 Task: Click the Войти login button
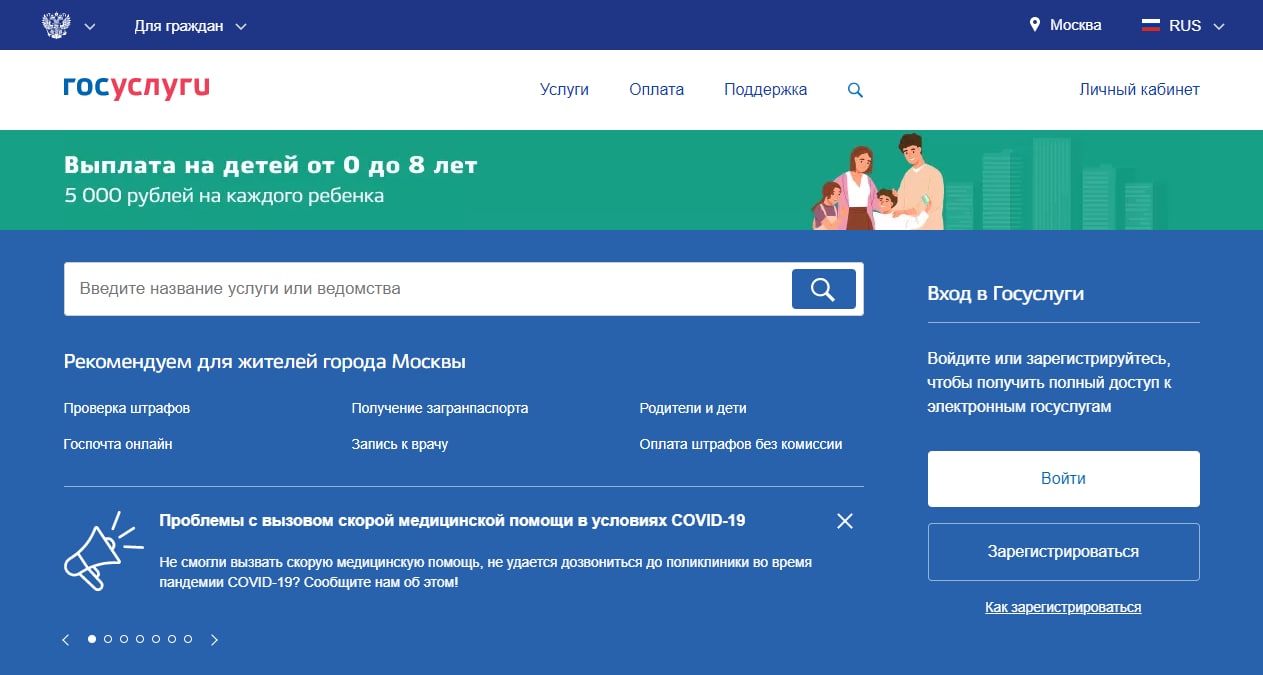[x=1063, y=479]
